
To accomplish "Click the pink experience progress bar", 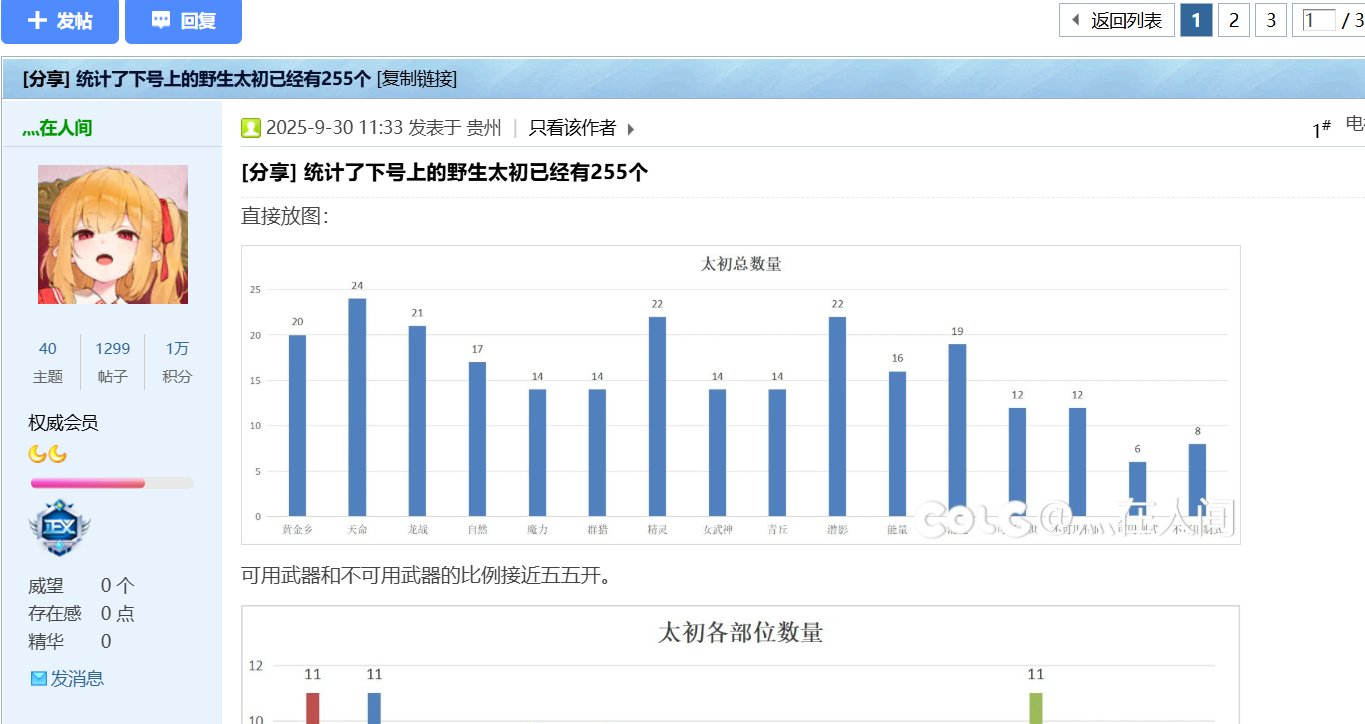I will [112, 483].
